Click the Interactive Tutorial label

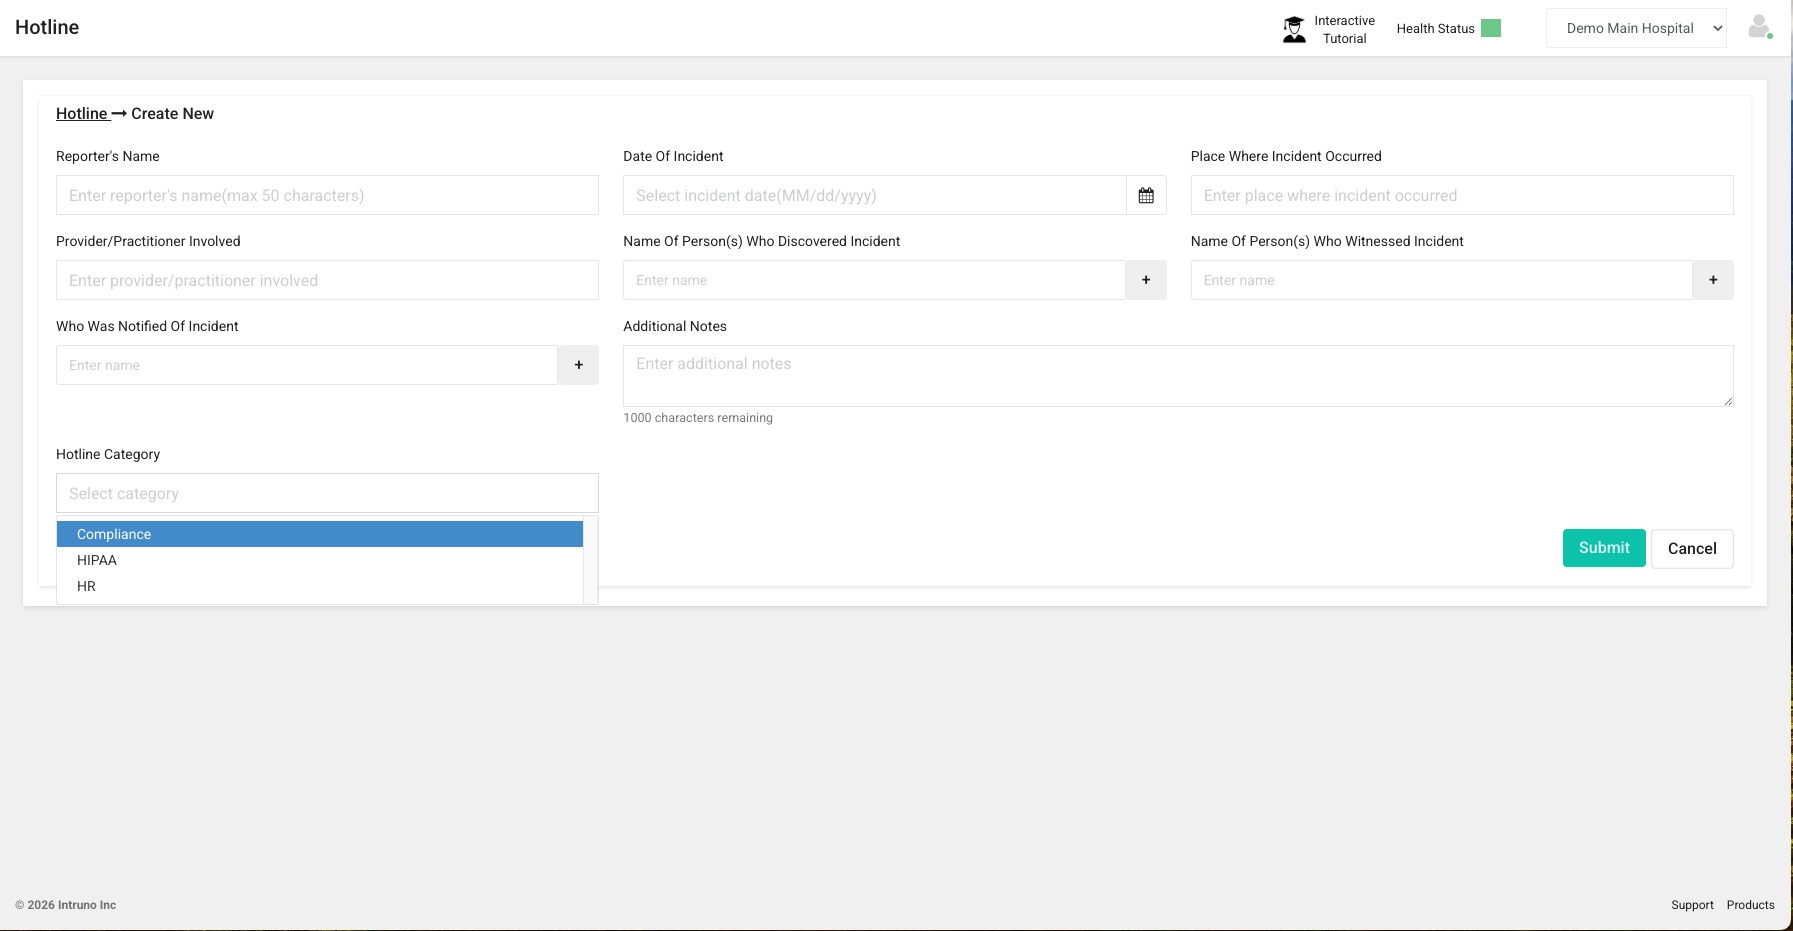(1344, 29)
